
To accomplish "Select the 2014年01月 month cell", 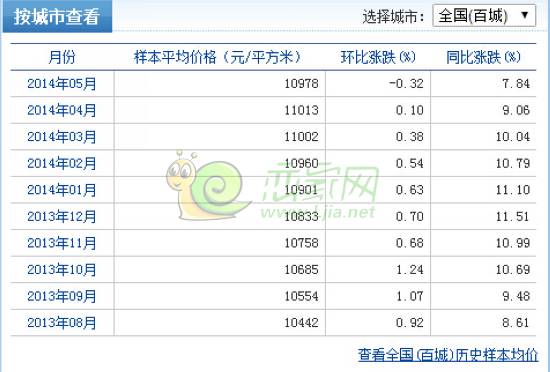I will coord(62,190).
